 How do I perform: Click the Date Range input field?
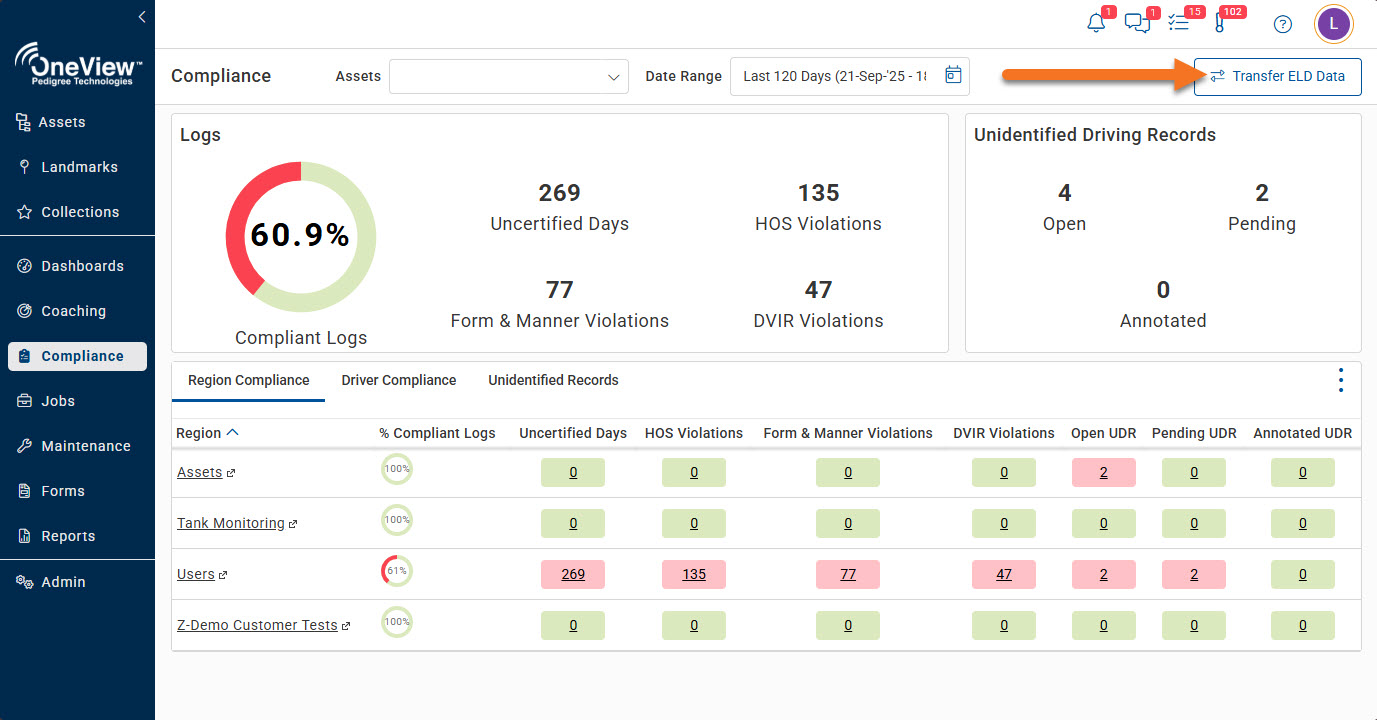tap(835, 76)
